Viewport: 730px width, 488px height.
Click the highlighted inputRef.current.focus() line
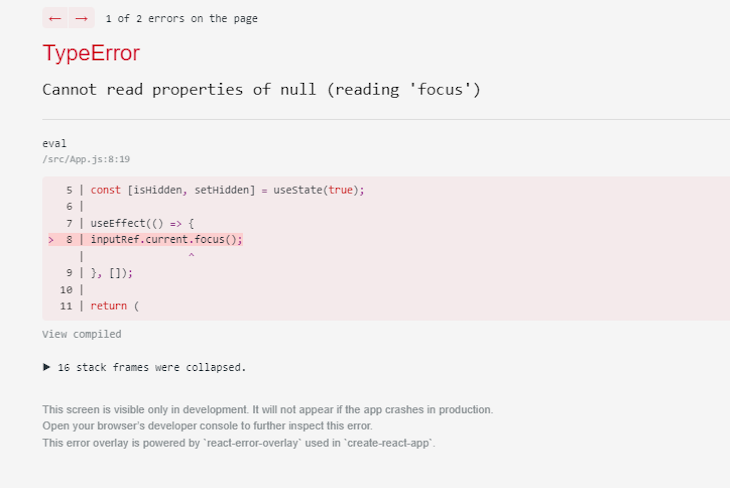[166, 239]
